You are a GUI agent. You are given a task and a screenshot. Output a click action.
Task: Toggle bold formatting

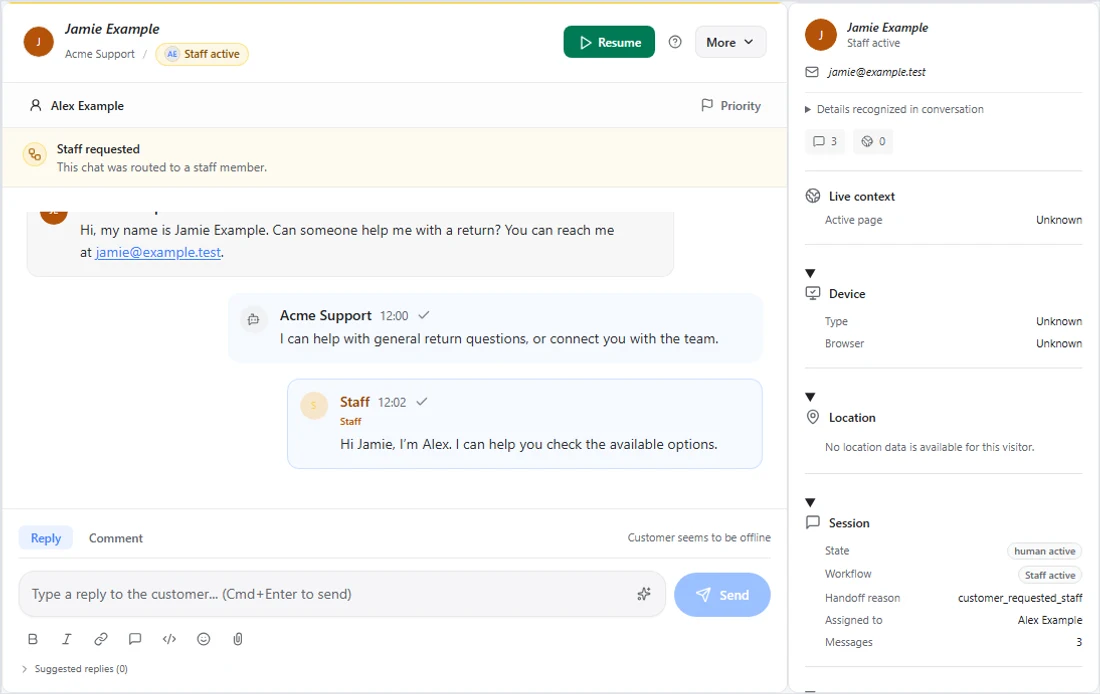[33, 639]
